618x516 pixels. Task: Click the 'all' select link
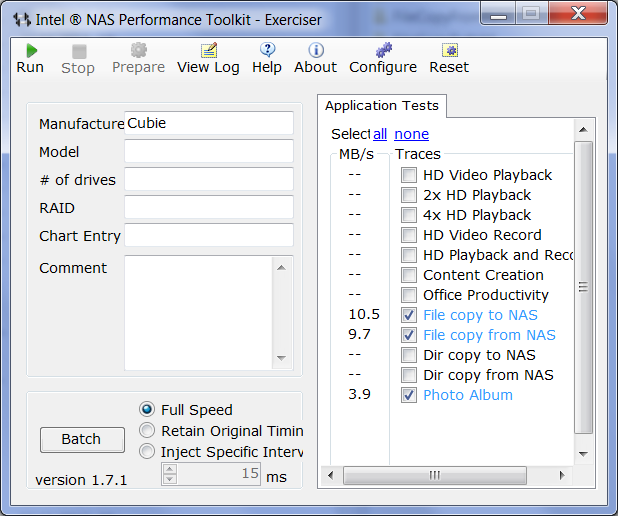coord(380,134)
